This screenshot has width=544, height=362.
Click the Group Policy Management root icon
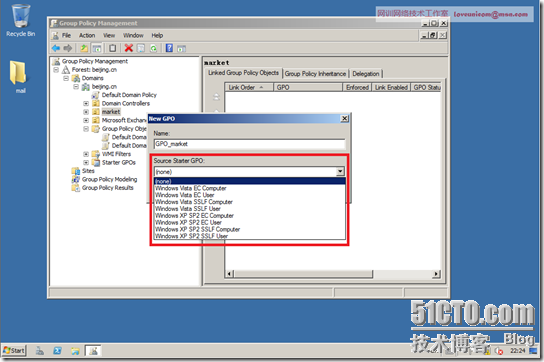[x=56, y=61]
